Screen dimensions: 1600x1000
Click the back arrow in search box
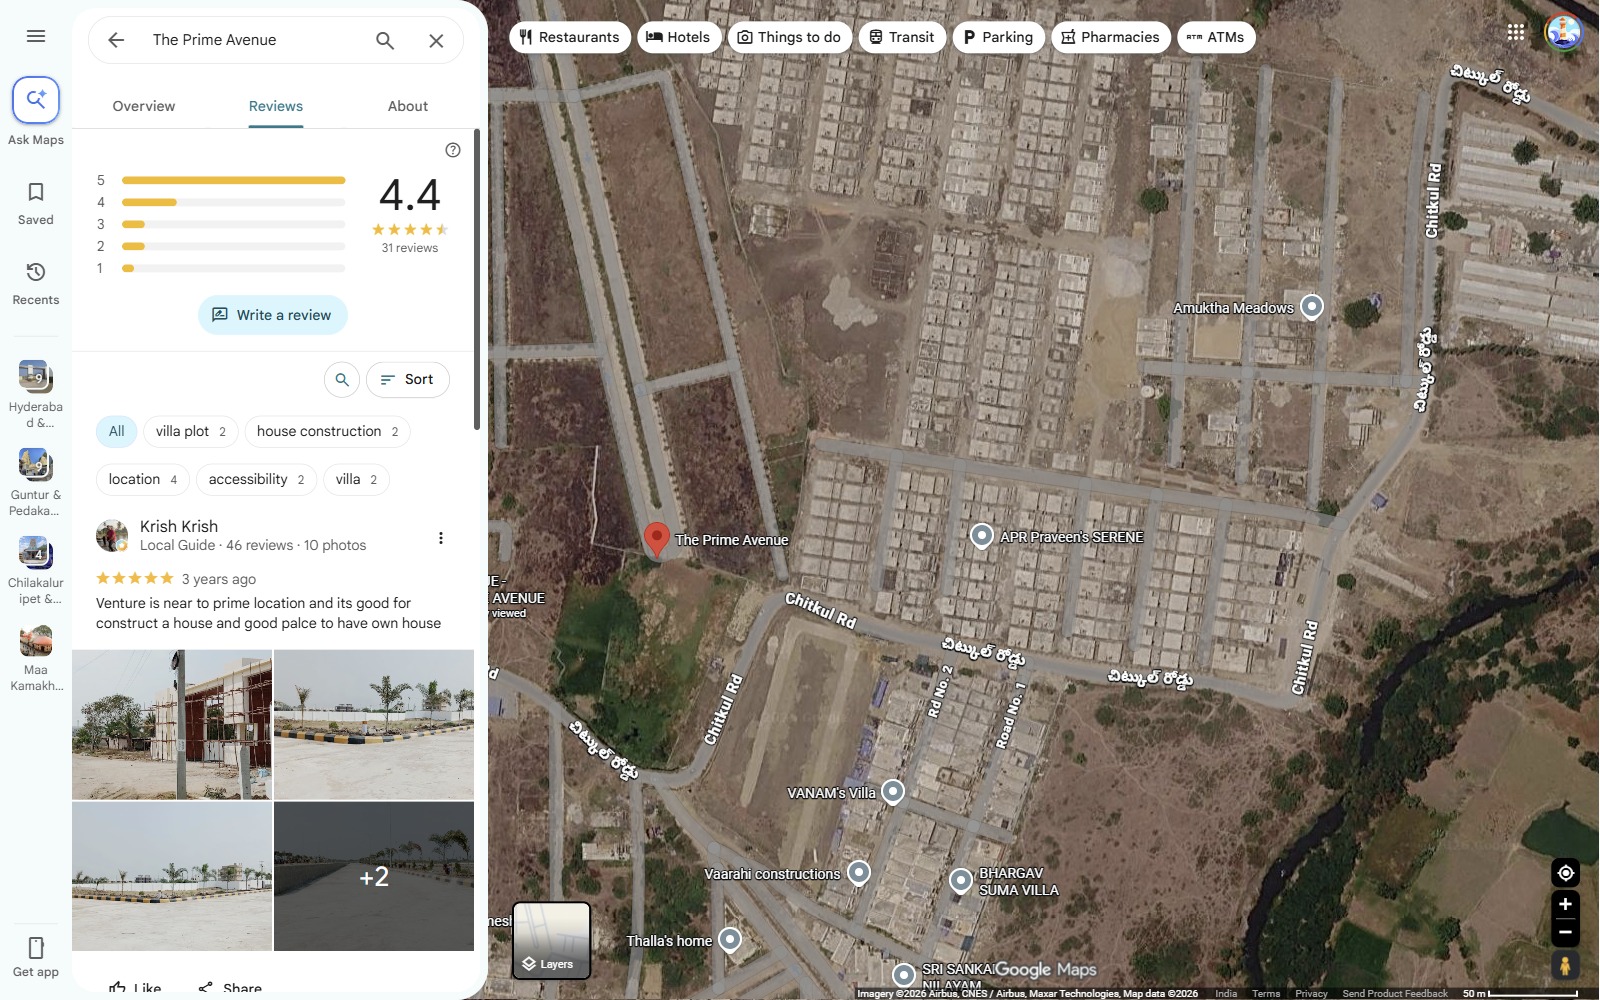pyautogui.click(x=116, y=40)
